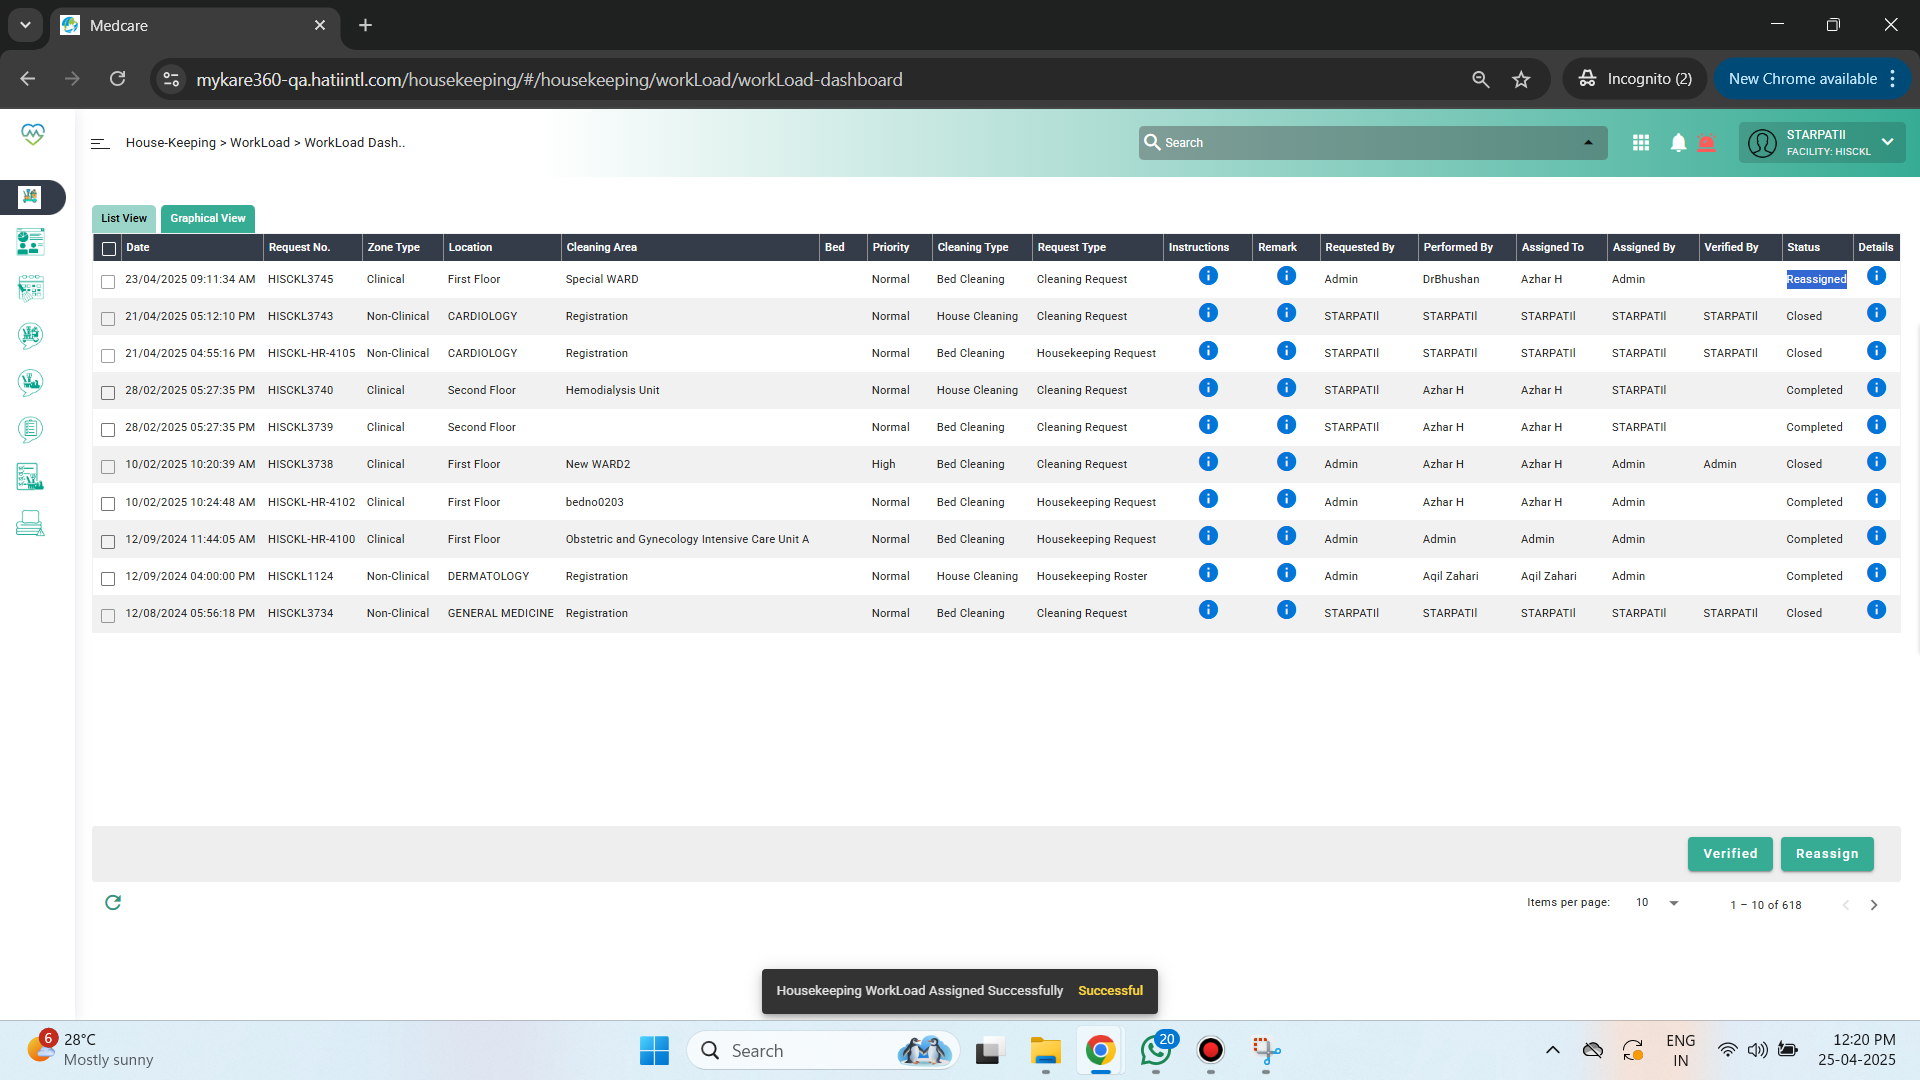
Task: Check the row for HISCKL-HR-4102
Action: (108, 504)
